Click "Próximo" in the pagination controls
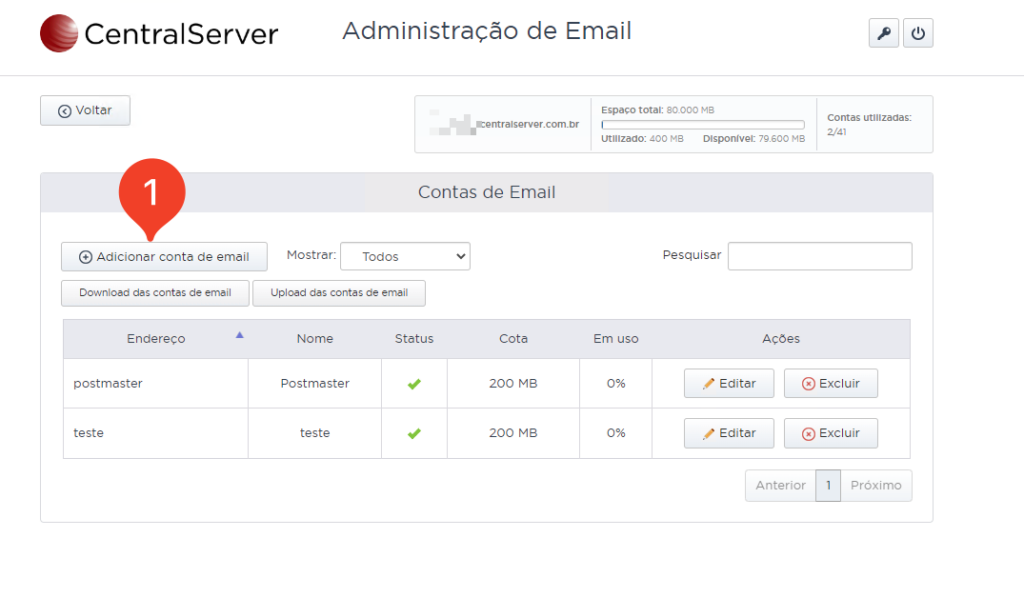Viewport: 1024px width, 598px height. coord(876,485)
